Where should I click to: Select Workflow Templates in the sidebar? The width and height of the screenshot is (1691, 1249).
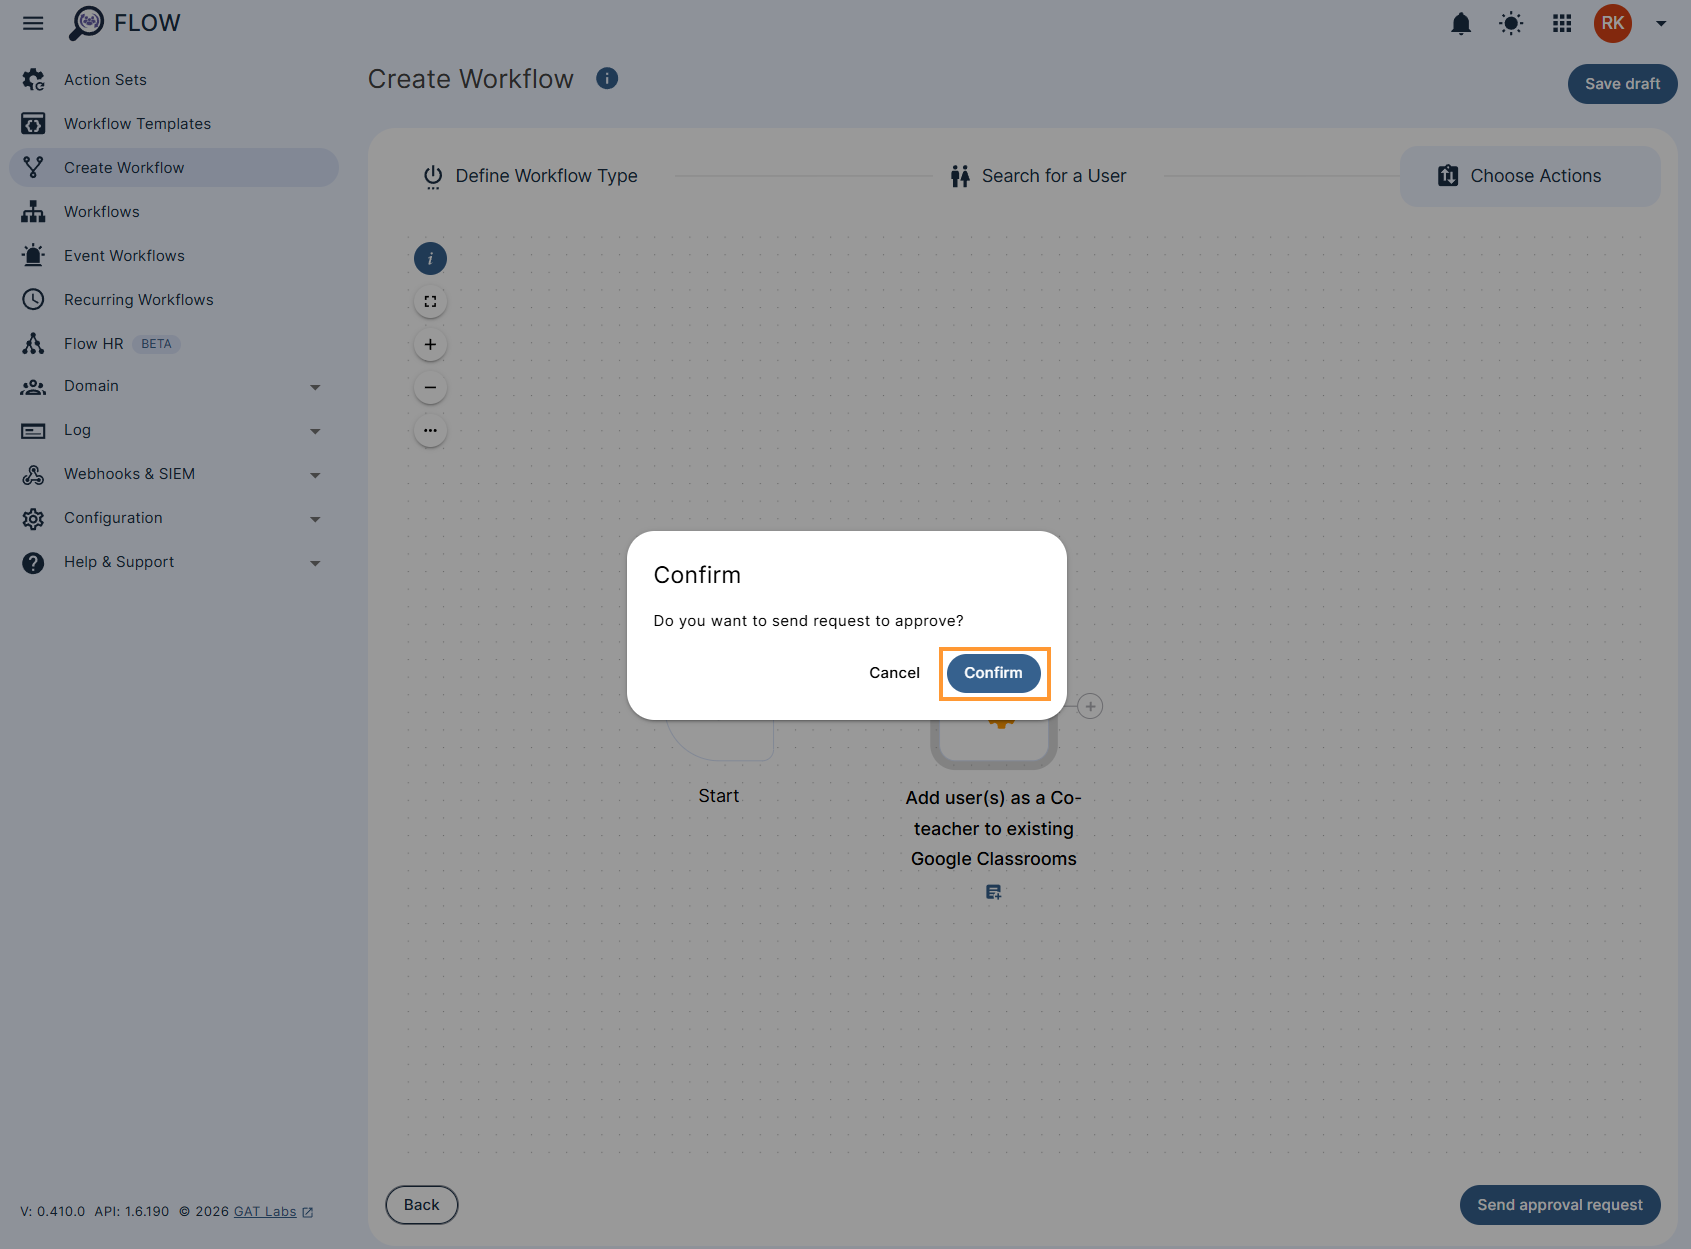(x=137, y=123)
